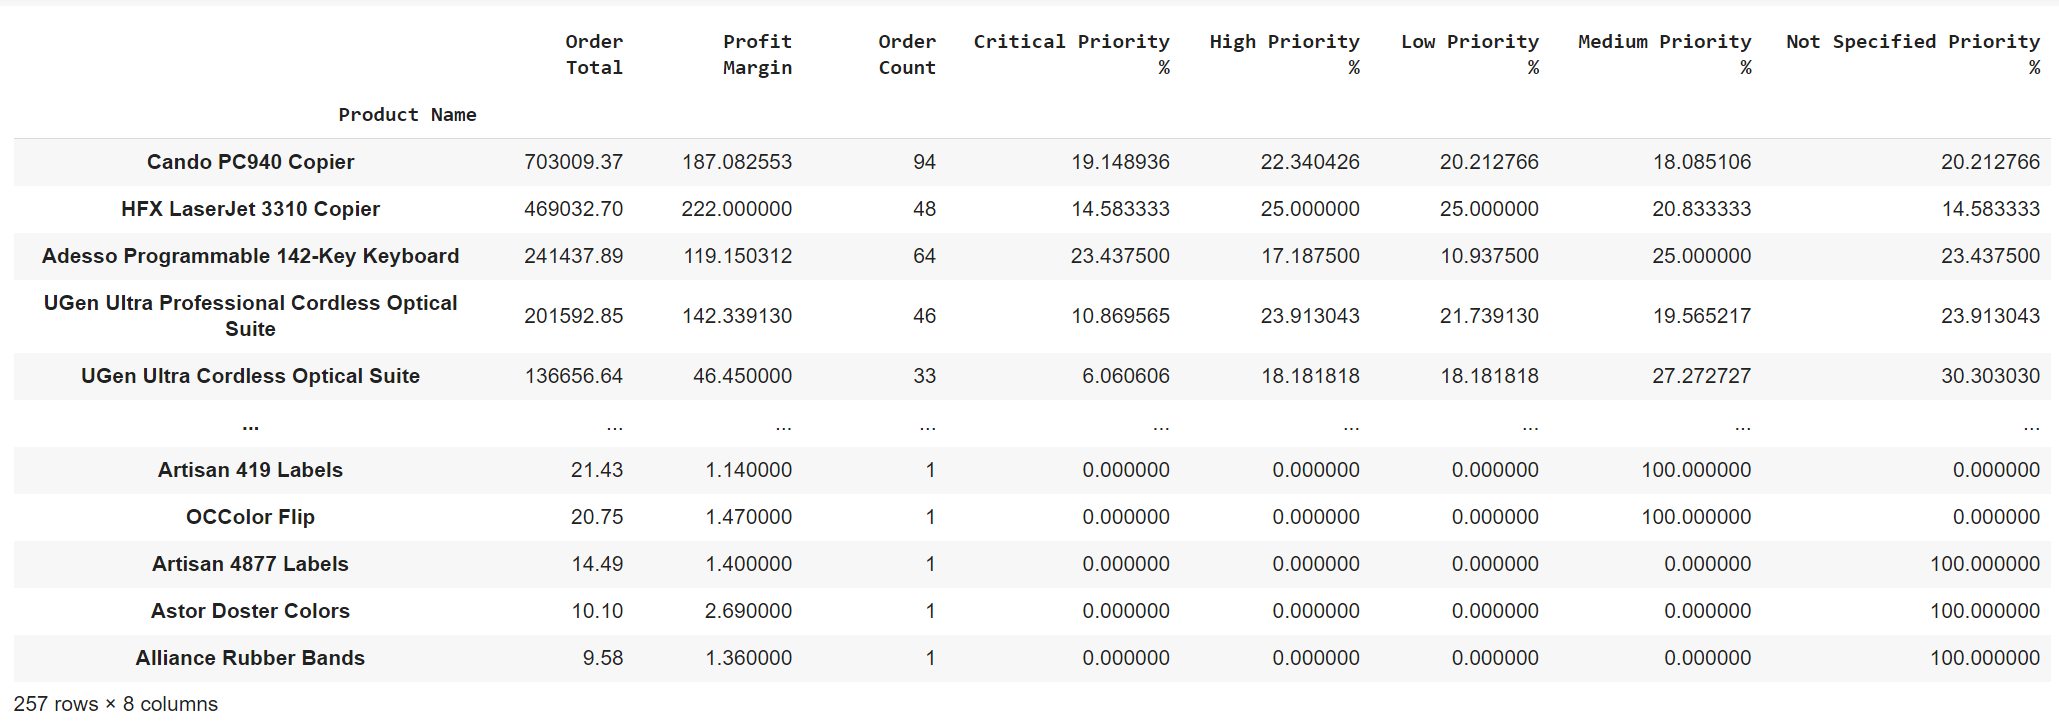Click the 6.060606 critical priority cell
2059x726 pixels.
coord(1125,376)
